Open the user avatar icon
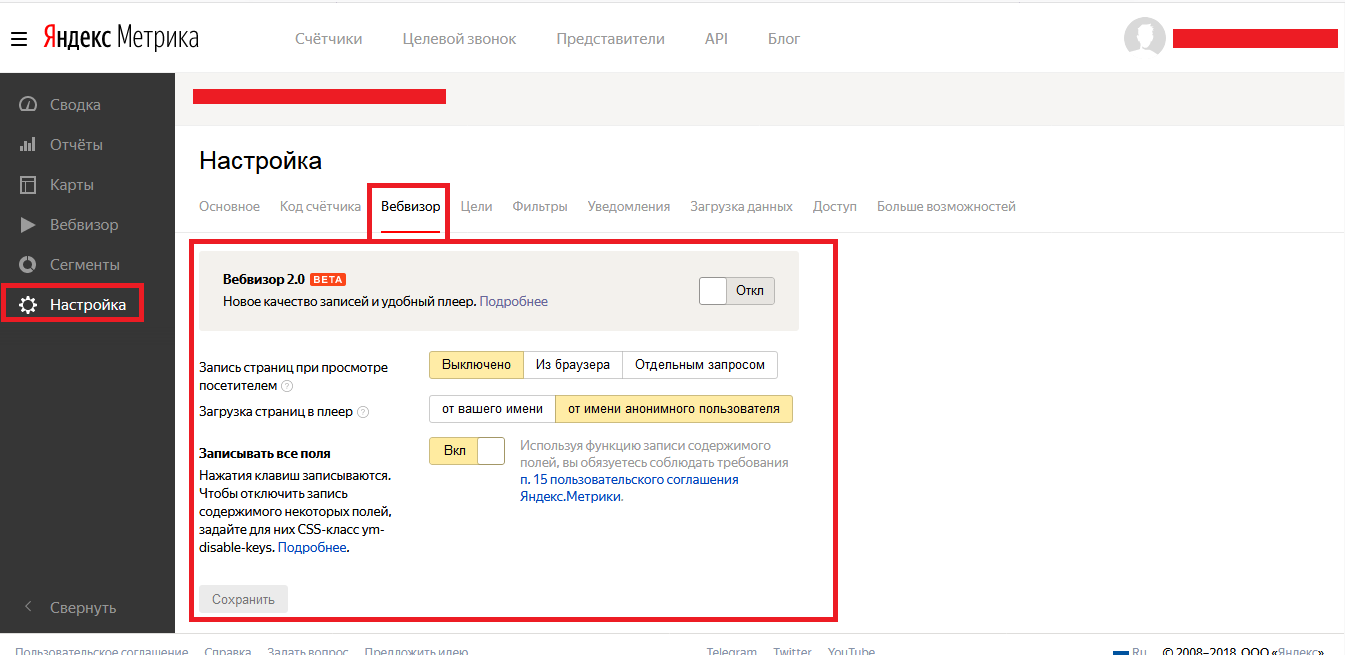The height and width of the screenshot is (655, 1345). coord(1145,38)
